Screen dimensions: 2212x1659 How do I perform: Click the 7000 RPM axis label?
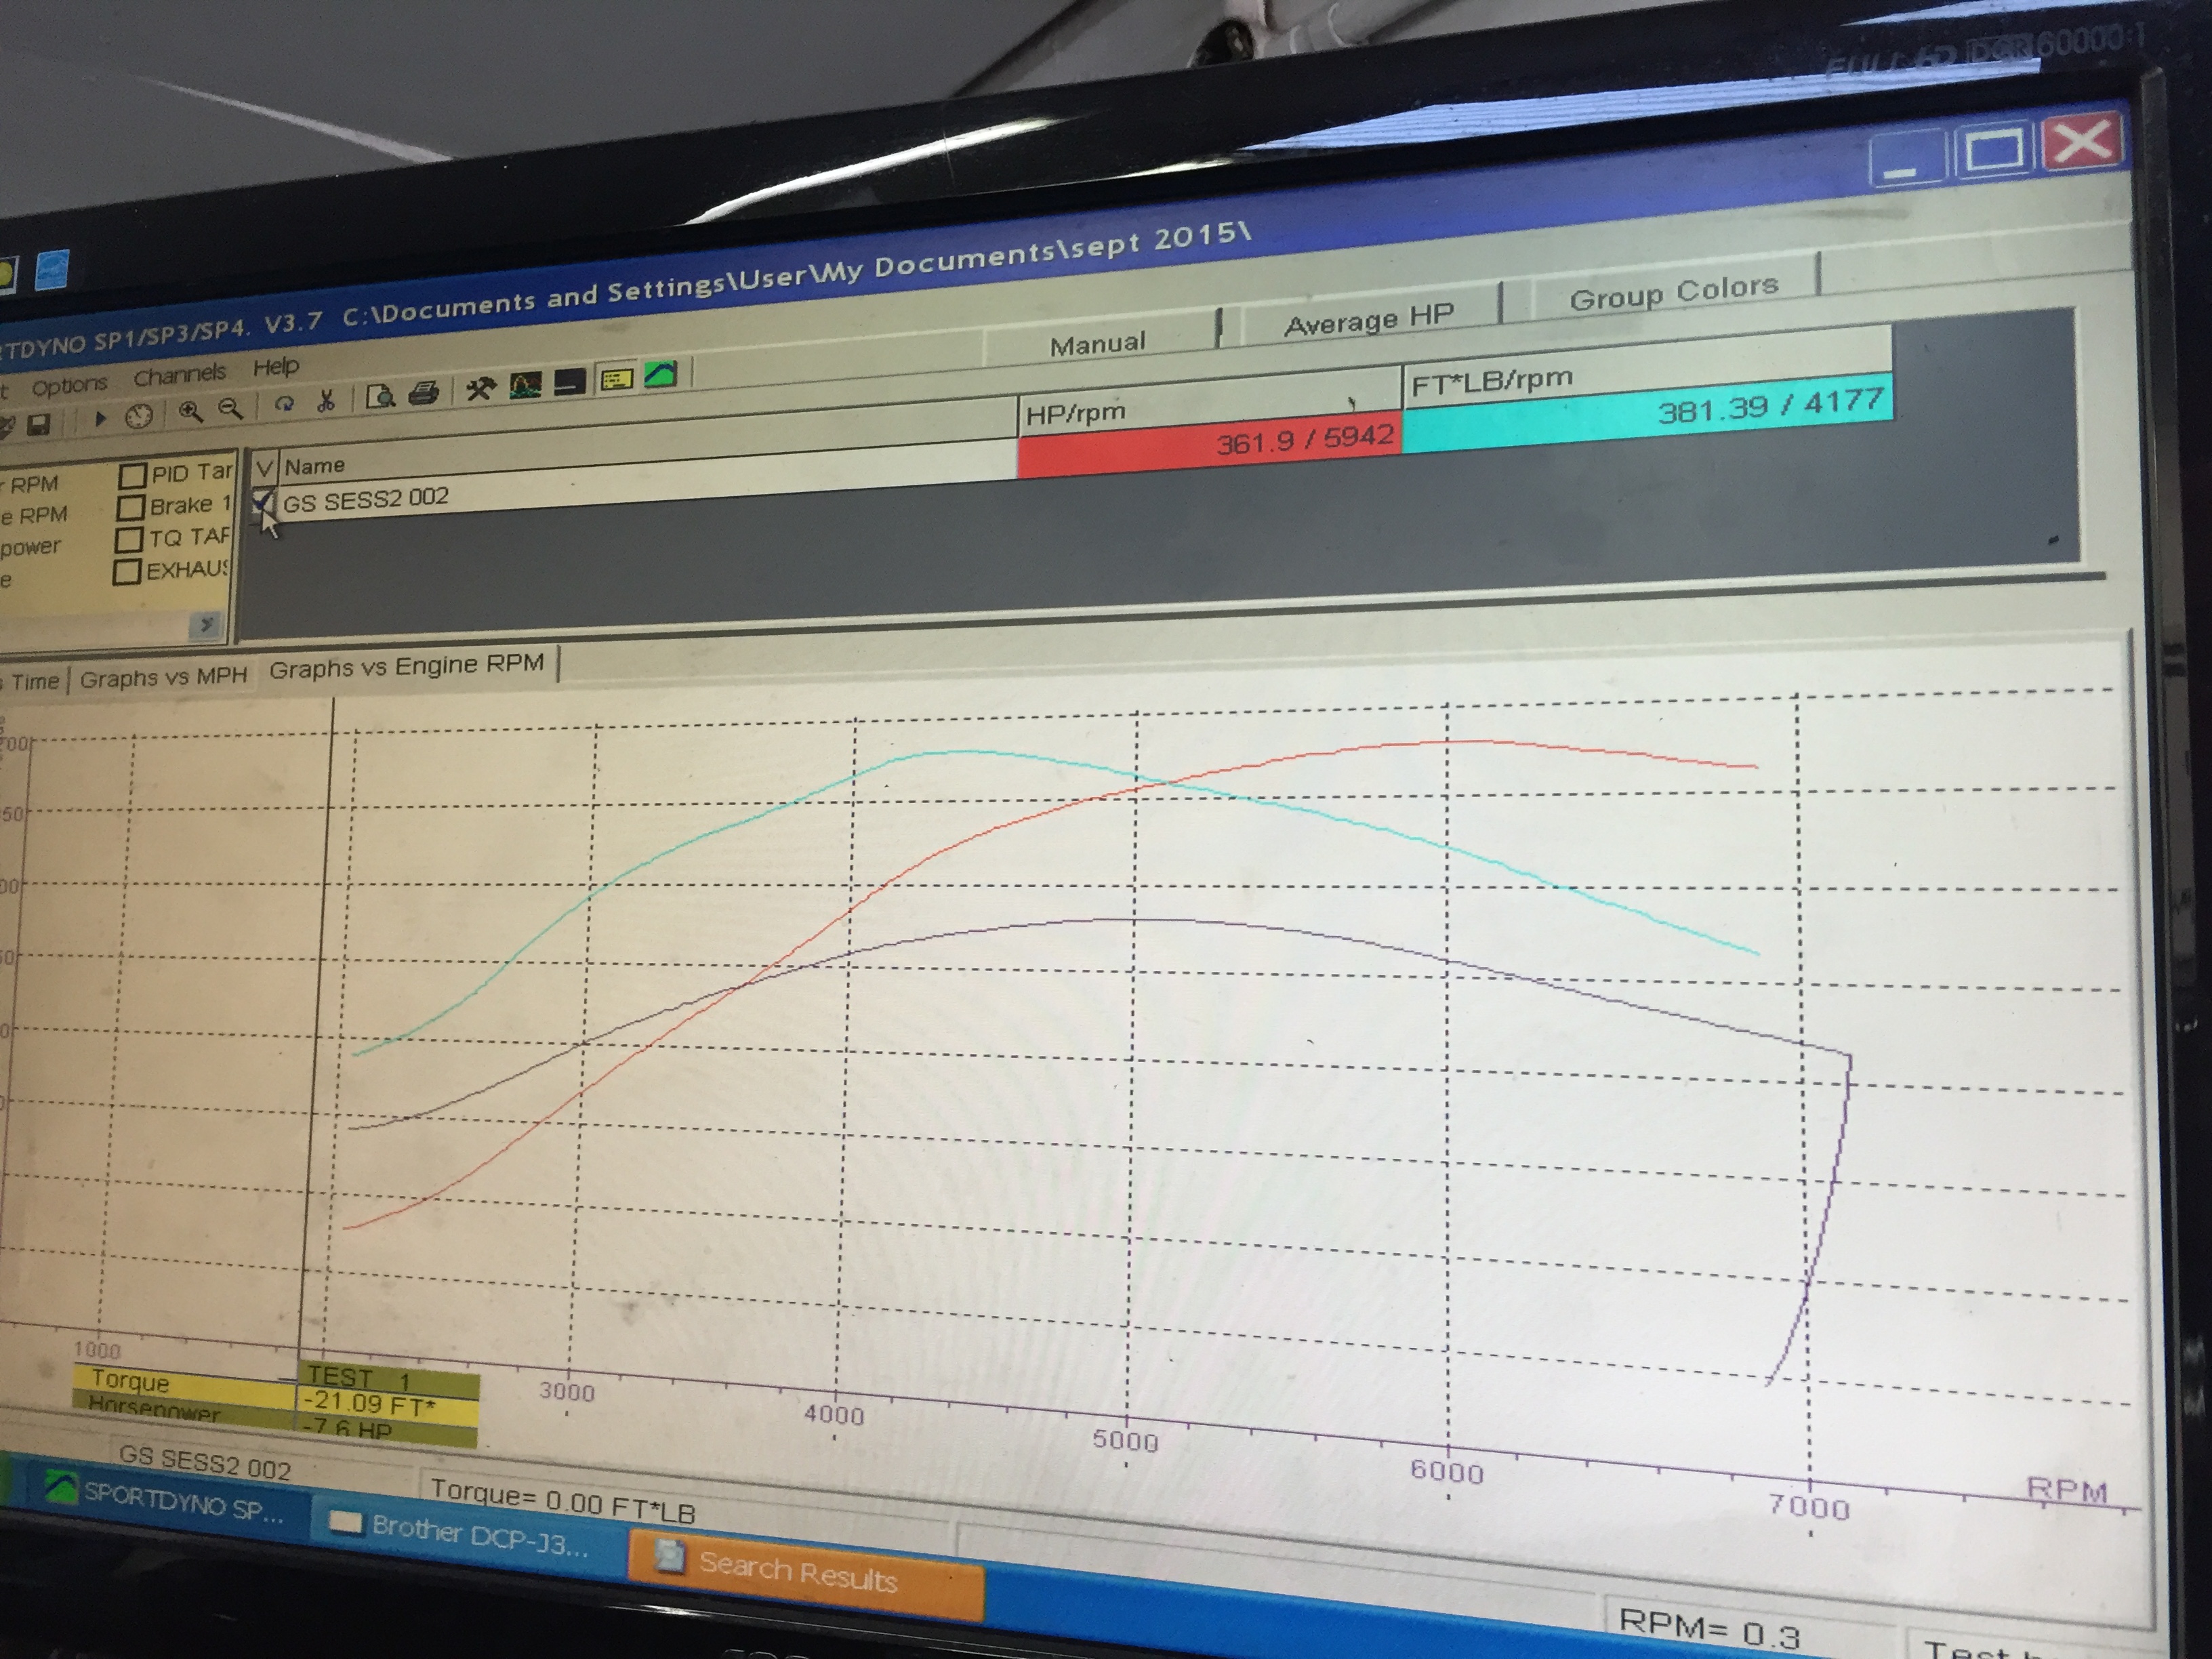[x=1809, y=1507]
